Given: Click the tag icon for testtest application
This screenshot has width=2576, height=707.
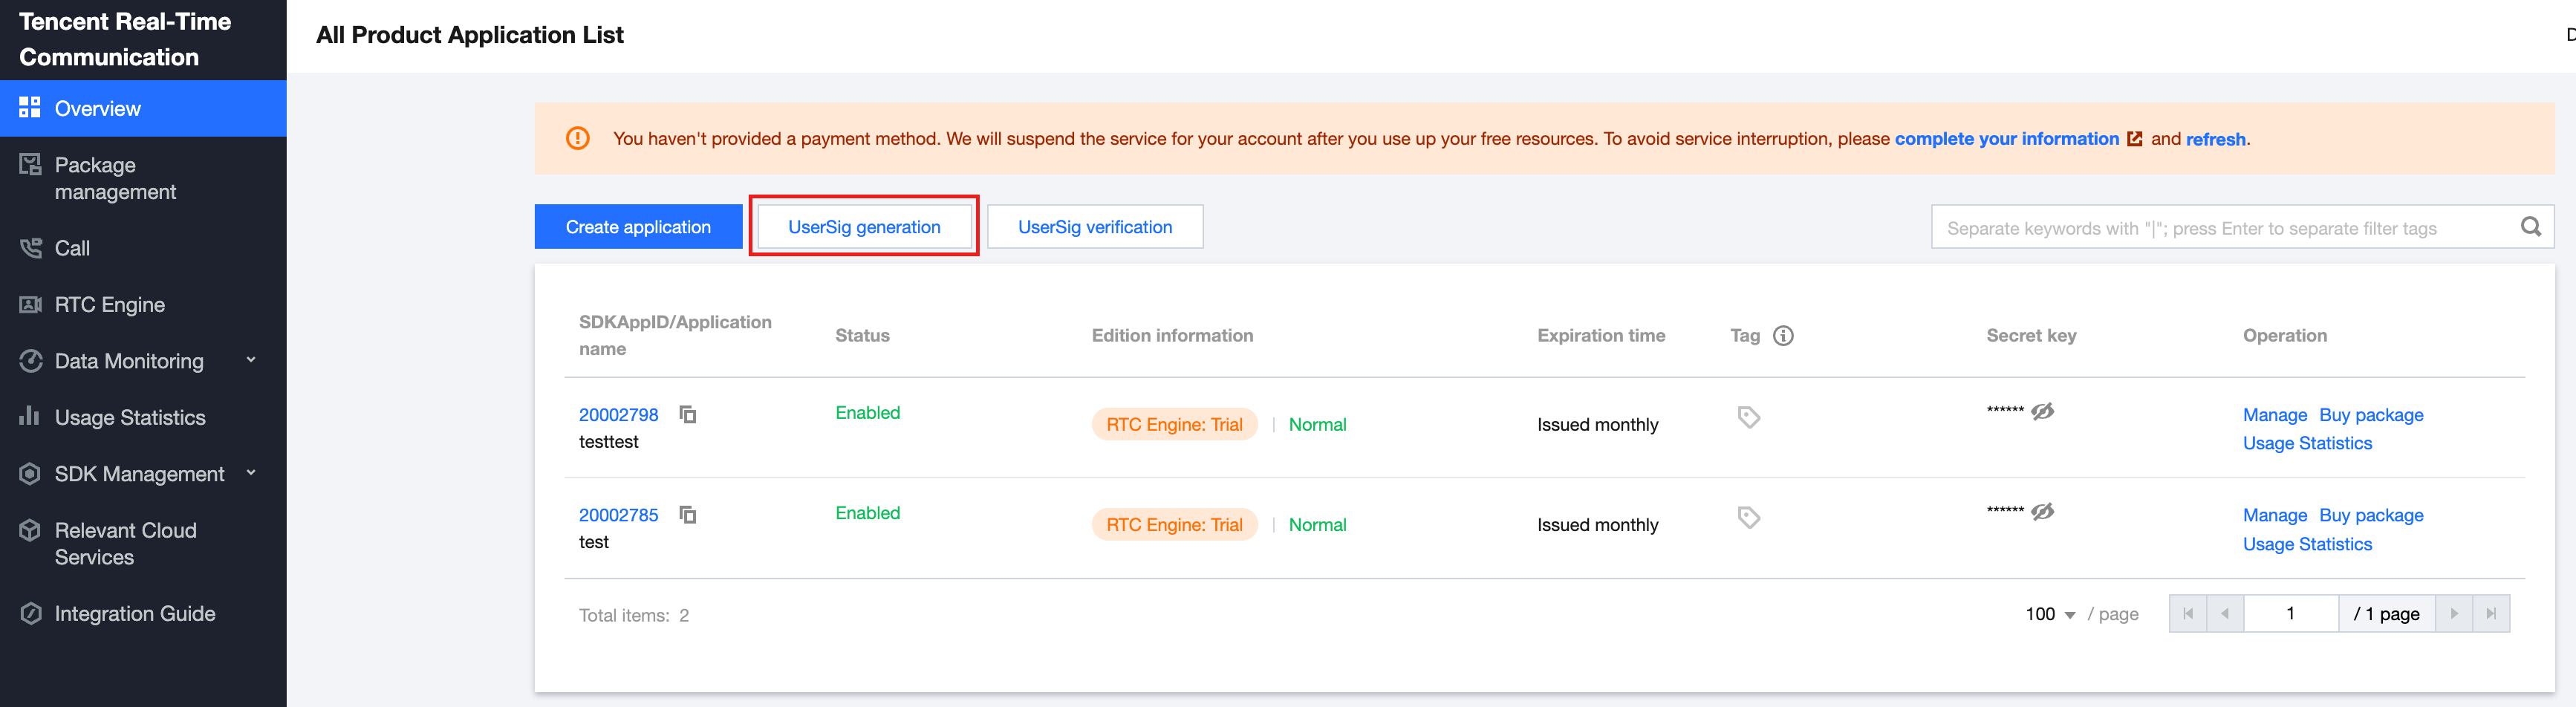Looking at the screenshot, I should (x=1748, y=417).
